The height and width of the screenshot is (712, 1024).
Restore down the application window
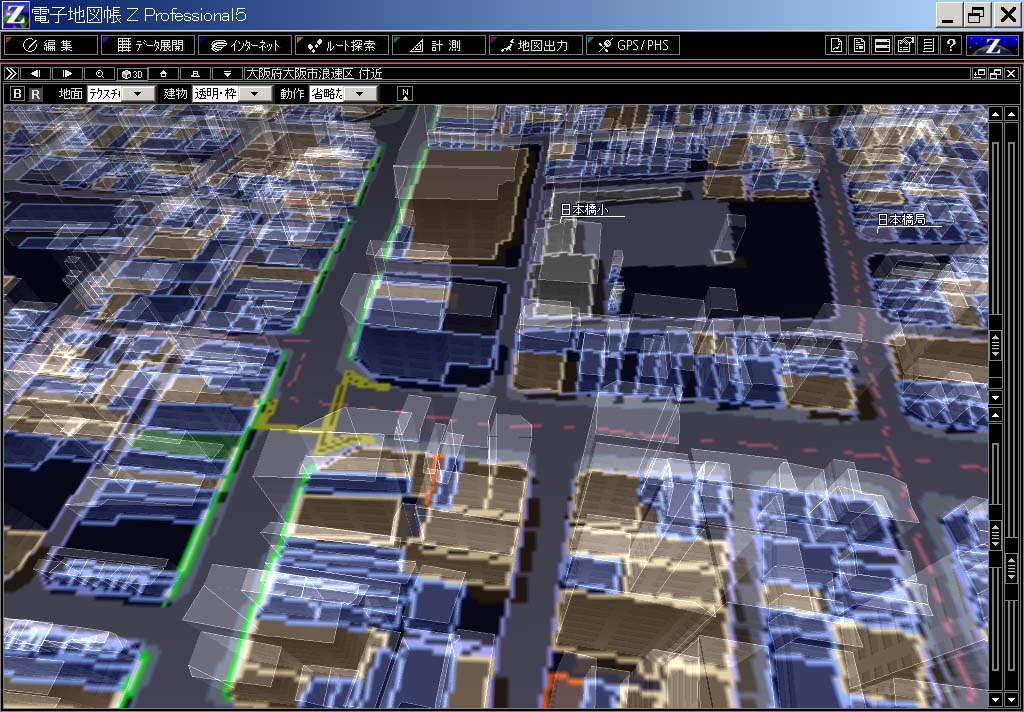coord(978,14)
